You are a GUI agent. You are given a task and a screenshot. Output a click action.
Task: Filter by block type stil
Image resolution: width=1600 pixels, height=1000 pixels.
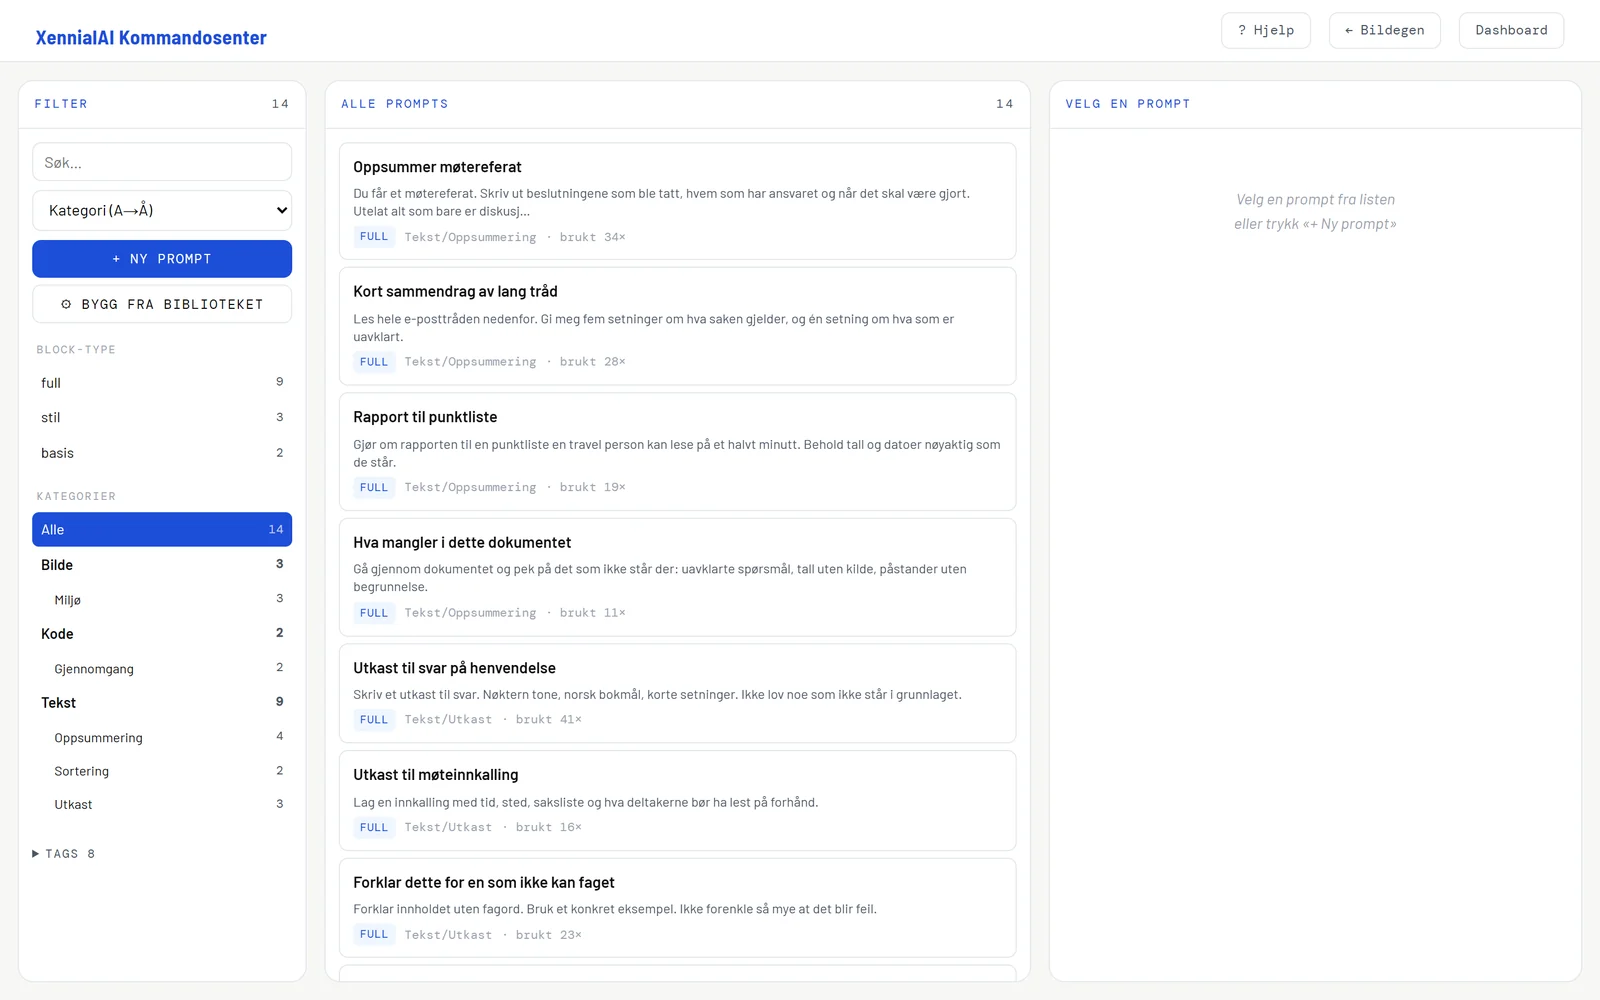[x=162, y=418]
